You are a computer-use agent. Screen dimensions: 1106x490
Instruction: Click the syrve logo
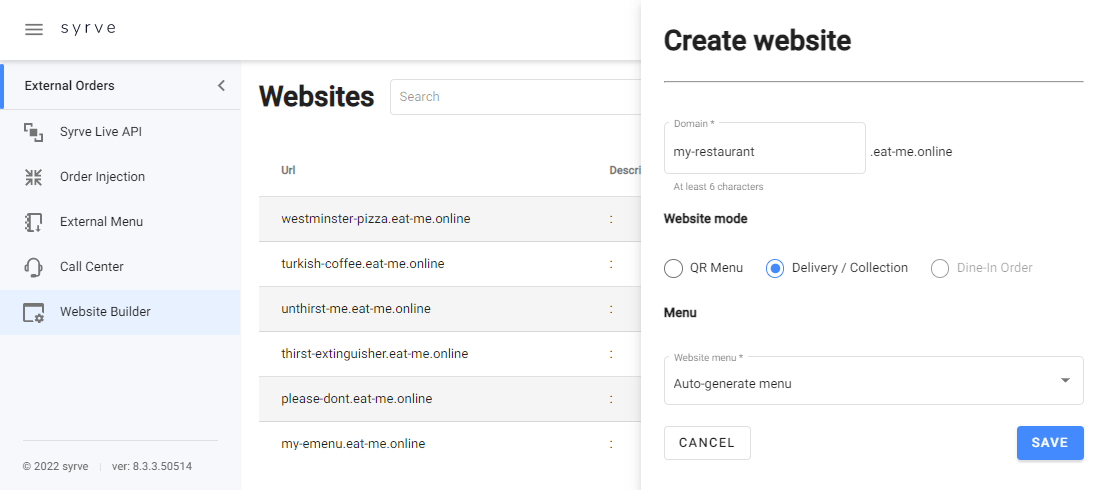[88, 28]
